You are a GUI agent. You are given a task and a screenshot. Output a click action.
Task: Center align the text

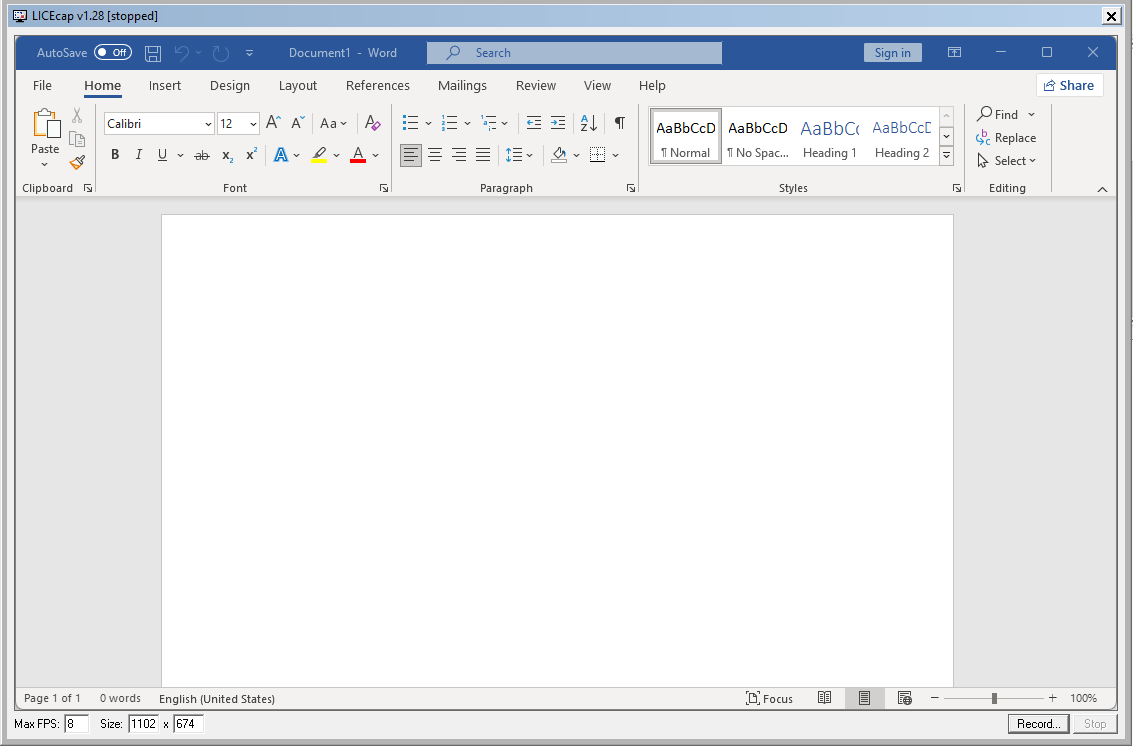click(x=435, y=155)
